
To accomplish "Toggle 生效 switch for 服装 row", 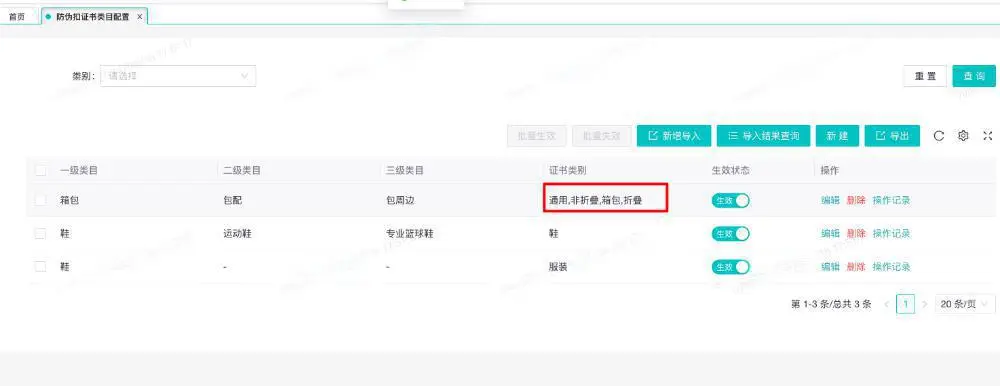I will click(x=731, y=267).
